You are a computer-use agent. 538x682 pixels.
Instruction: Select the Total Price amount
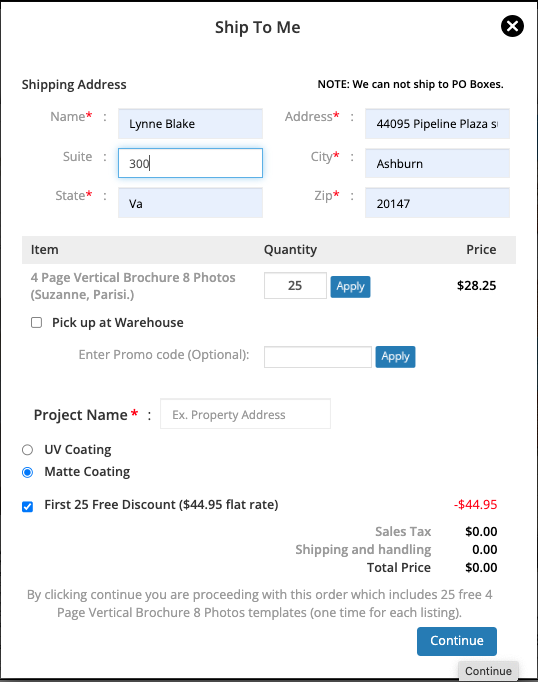point(481,568)
